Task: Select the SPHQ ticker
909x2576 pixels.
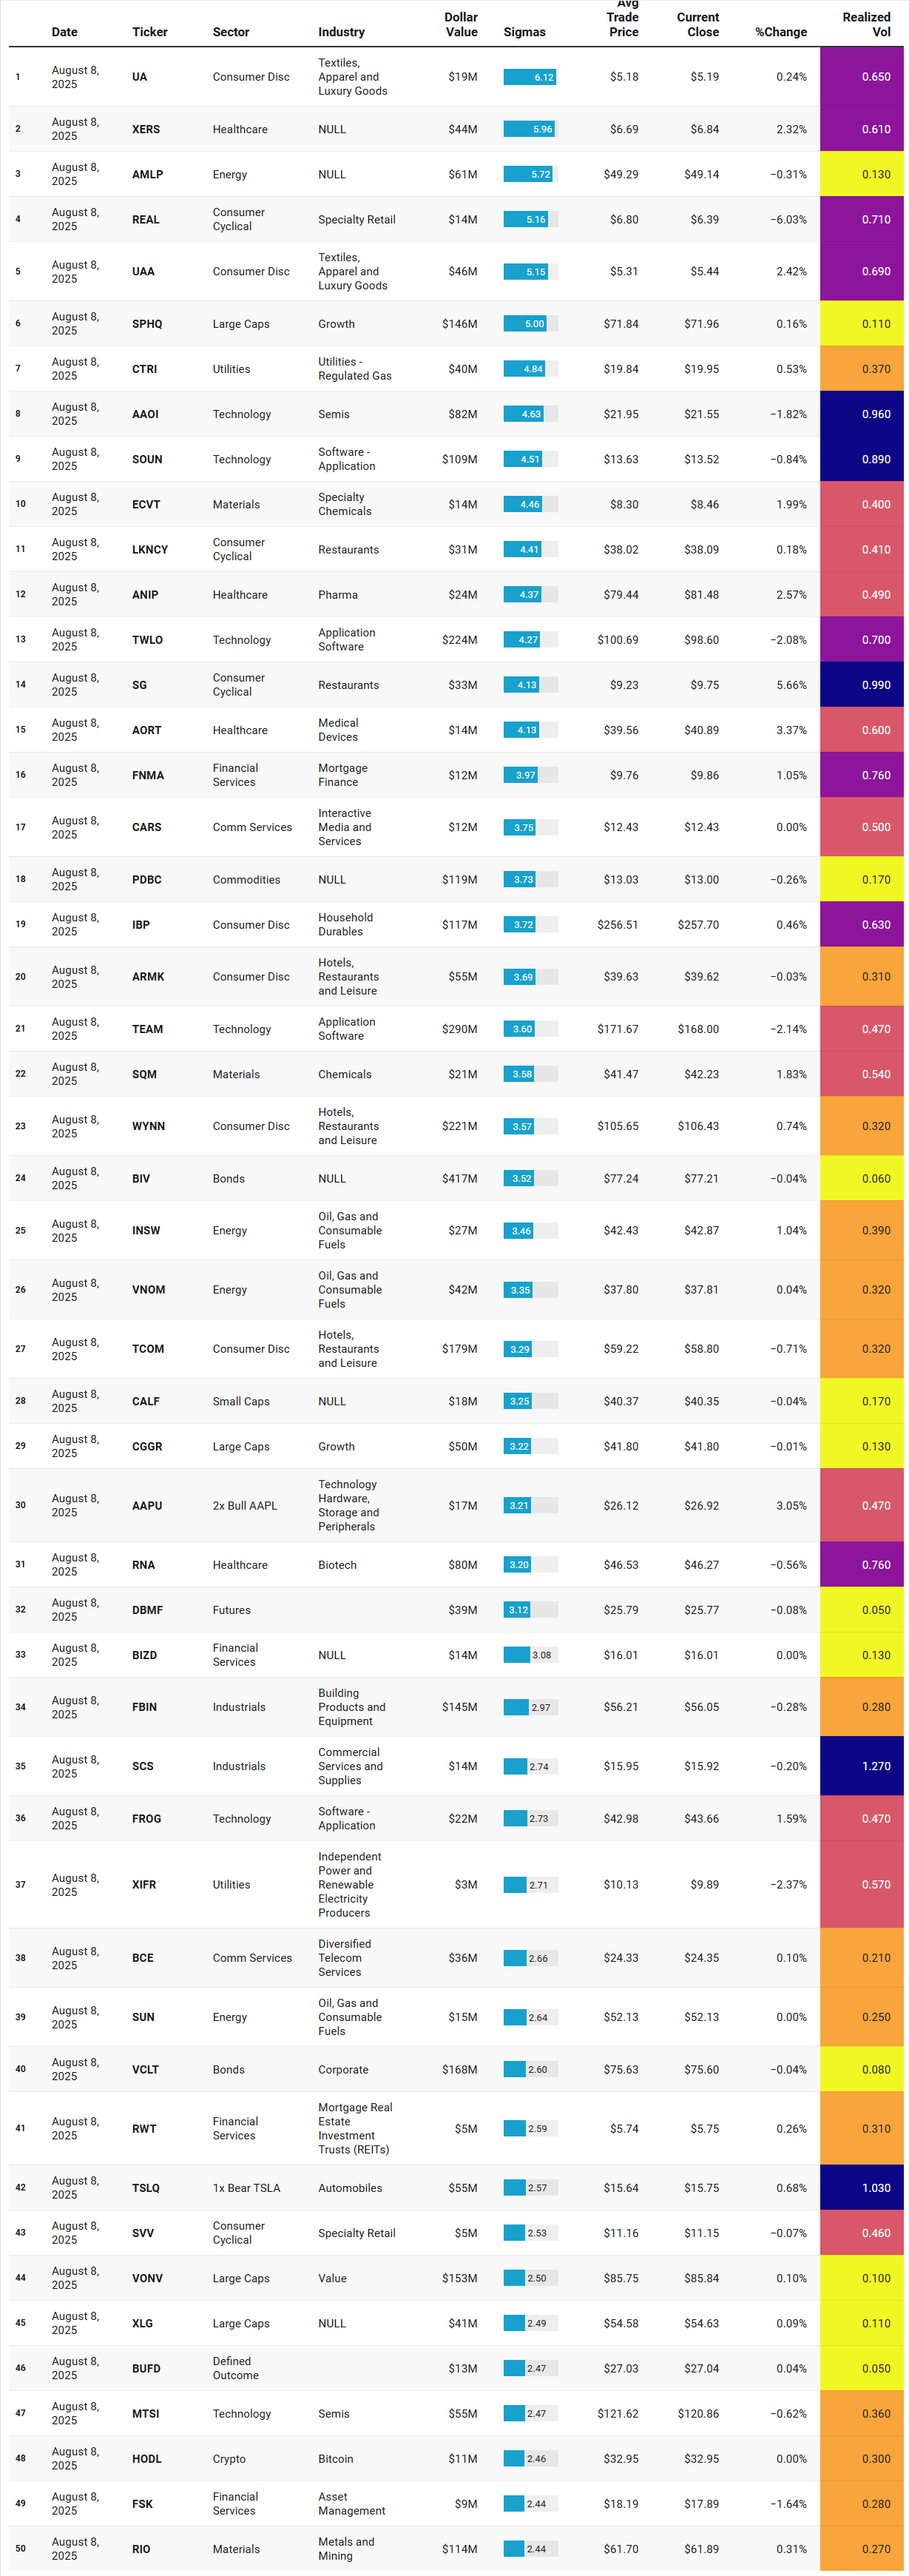Action: coord(147,324)
